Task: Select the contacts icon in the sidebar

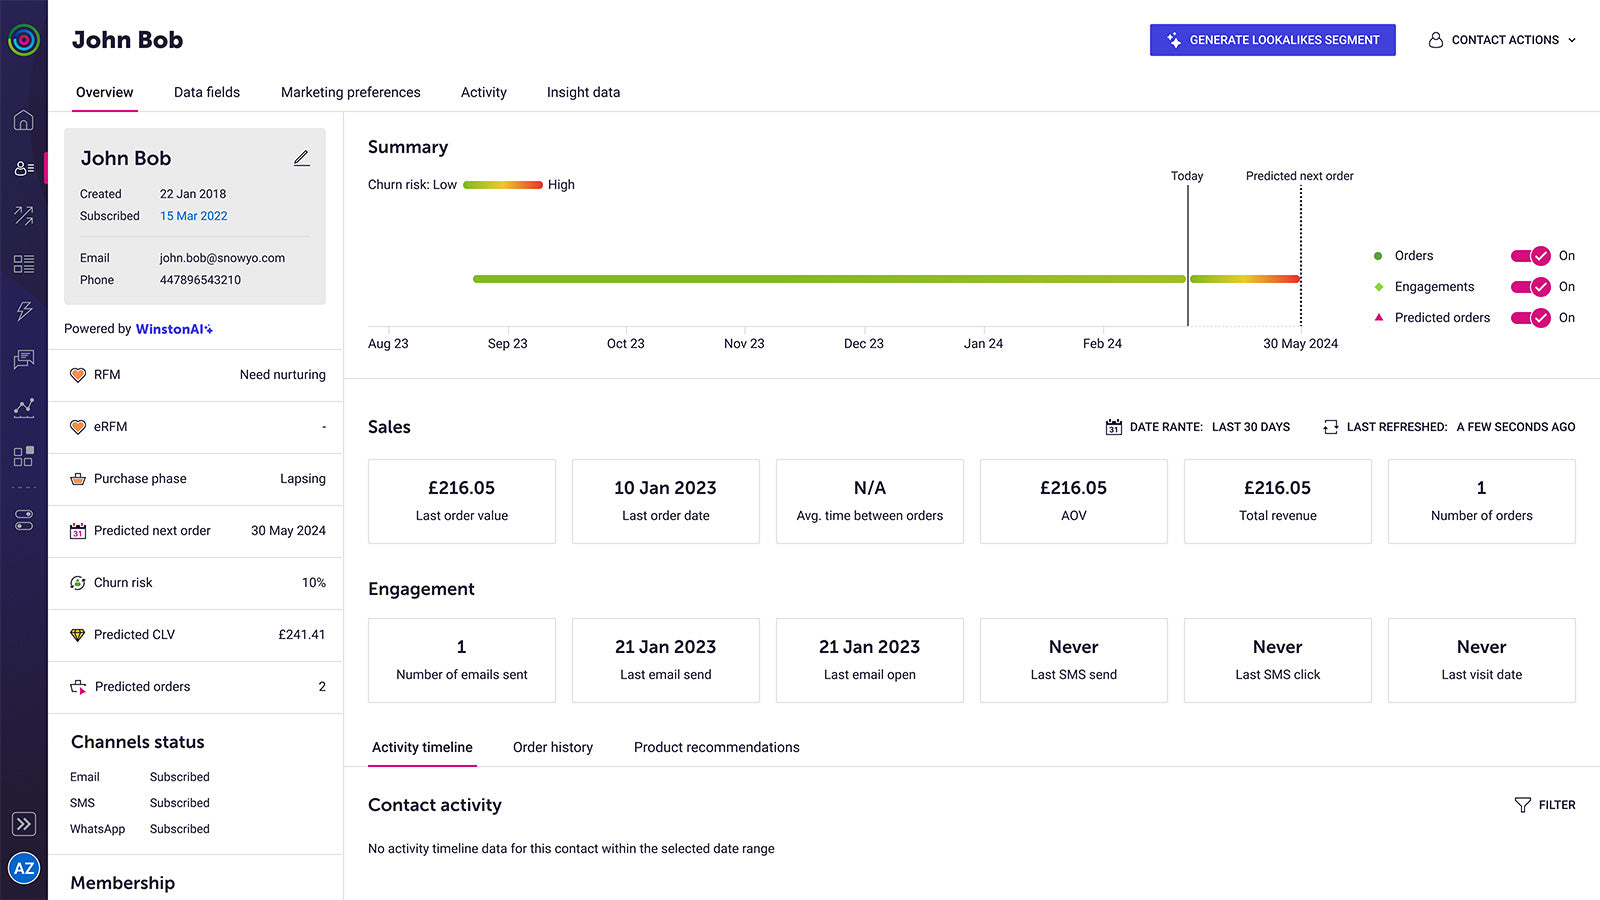Action: coord(24,168)
